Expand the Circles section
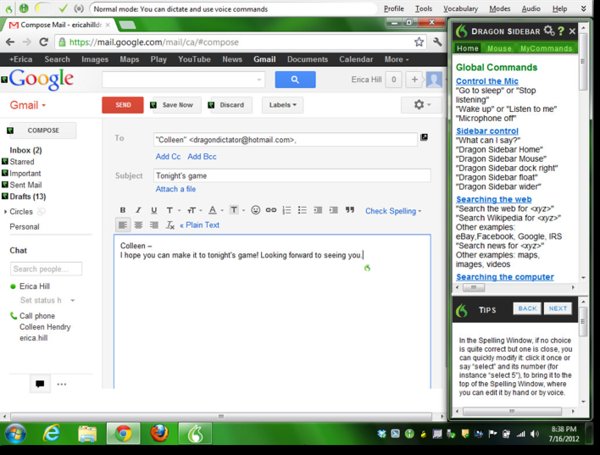Screen dimensions: 600x455 click(5, 212)
